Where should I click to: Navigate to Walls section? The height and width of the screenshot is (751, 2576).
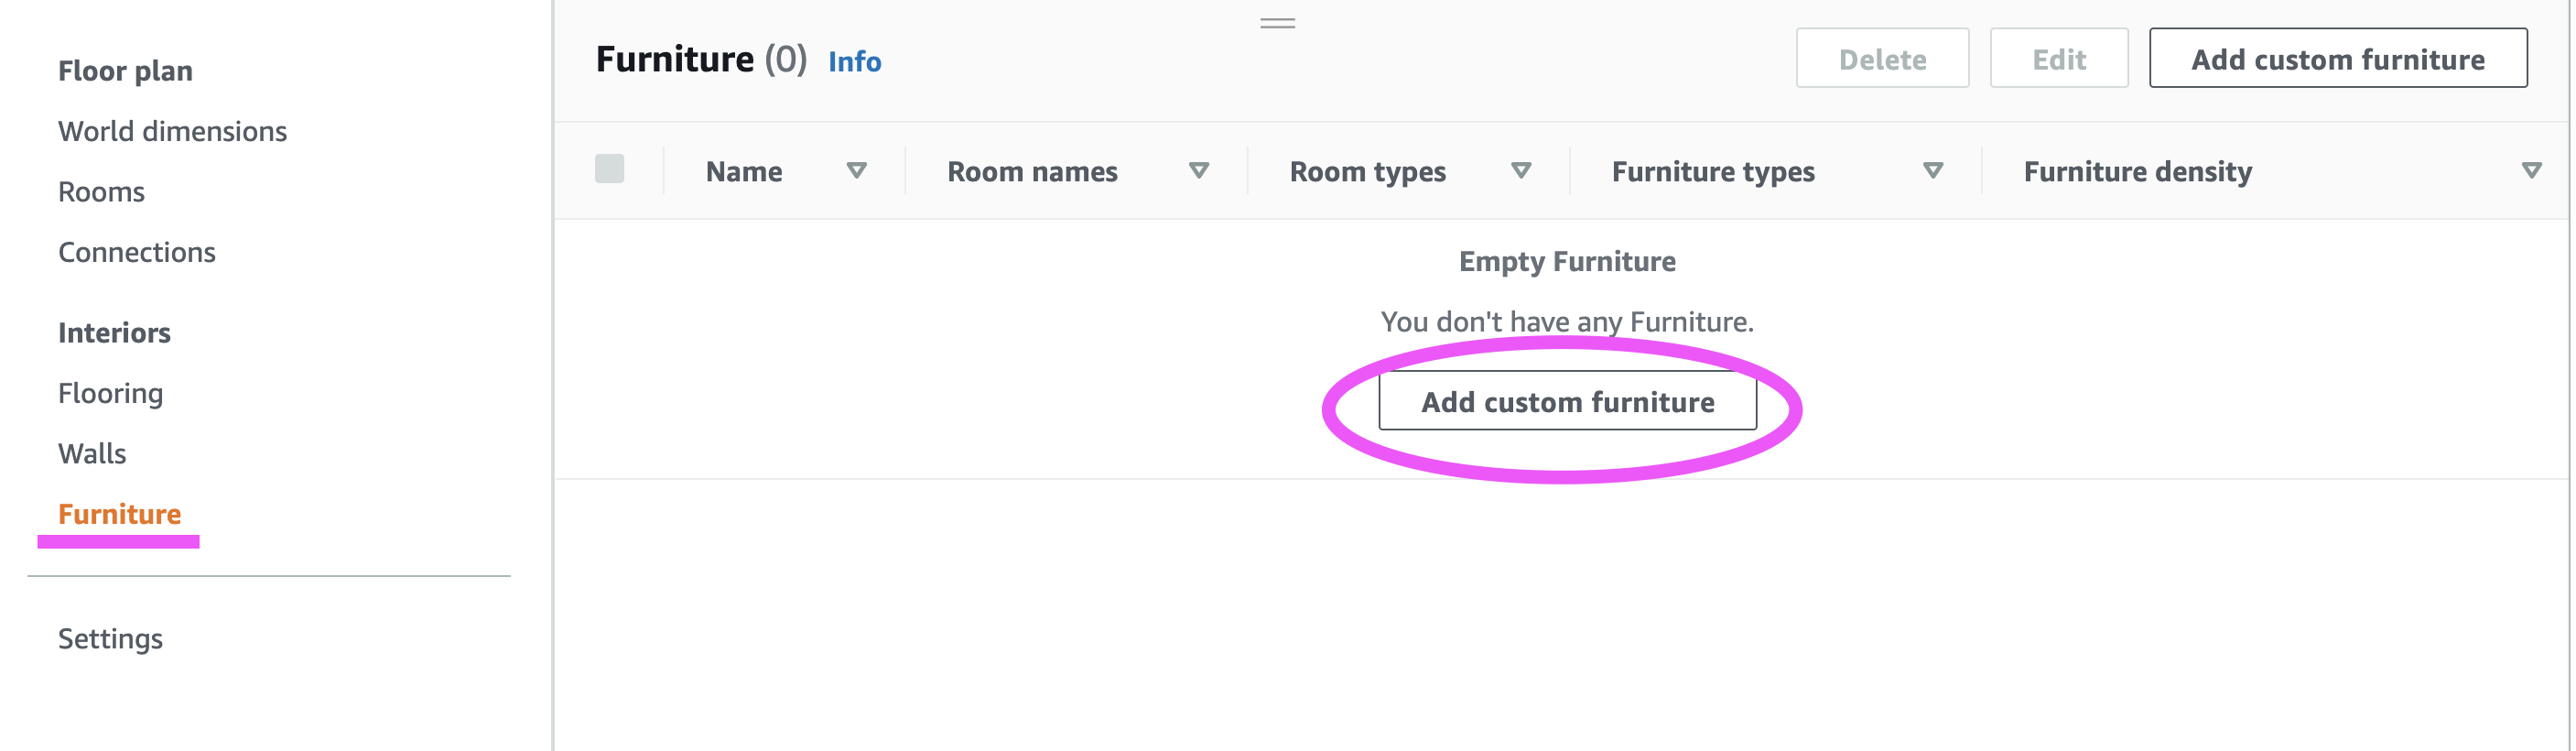92,454
